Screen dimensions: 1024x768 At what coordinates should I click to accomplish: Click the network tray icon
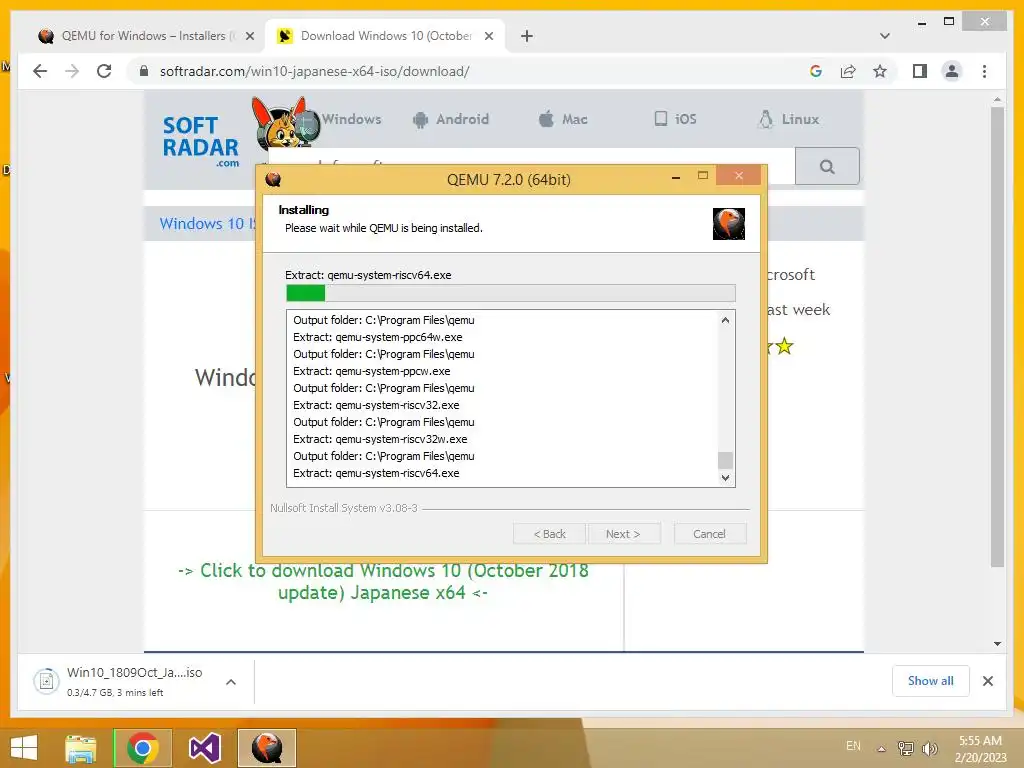pos(905,748)
